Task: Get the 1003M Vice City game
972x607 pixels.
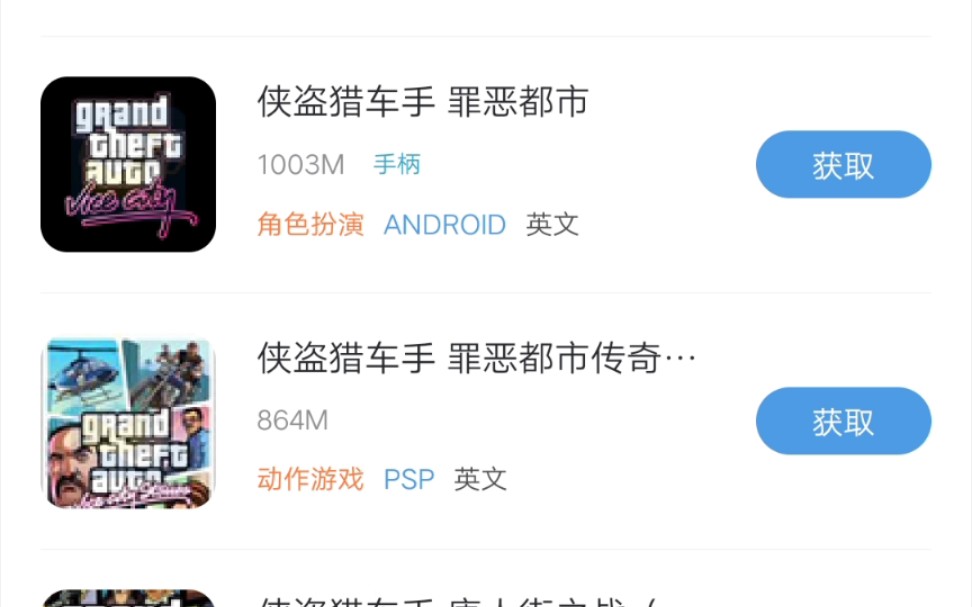Action: click(843, 164)
